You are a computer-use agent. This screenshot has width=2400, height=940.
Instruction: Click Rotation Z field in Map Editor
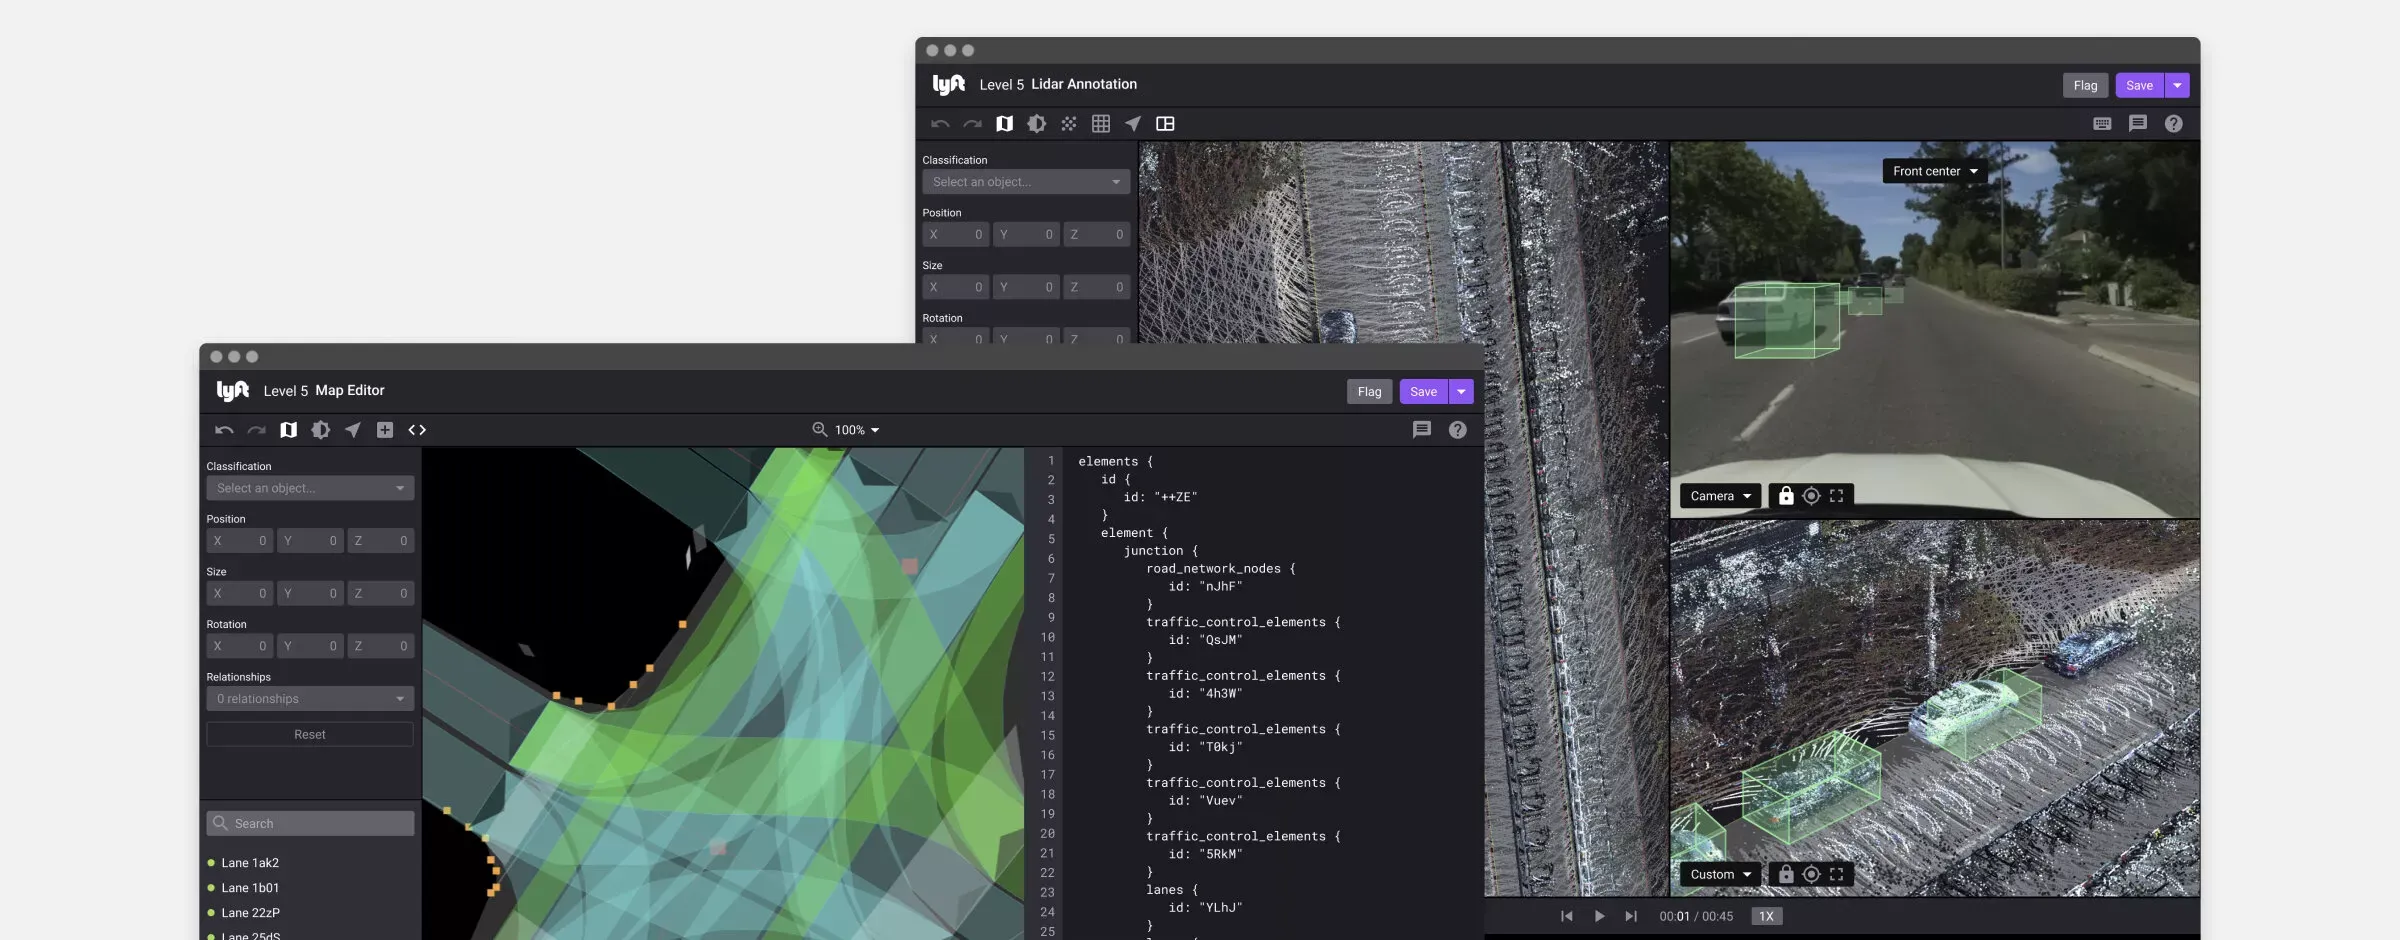coord(380,646)
